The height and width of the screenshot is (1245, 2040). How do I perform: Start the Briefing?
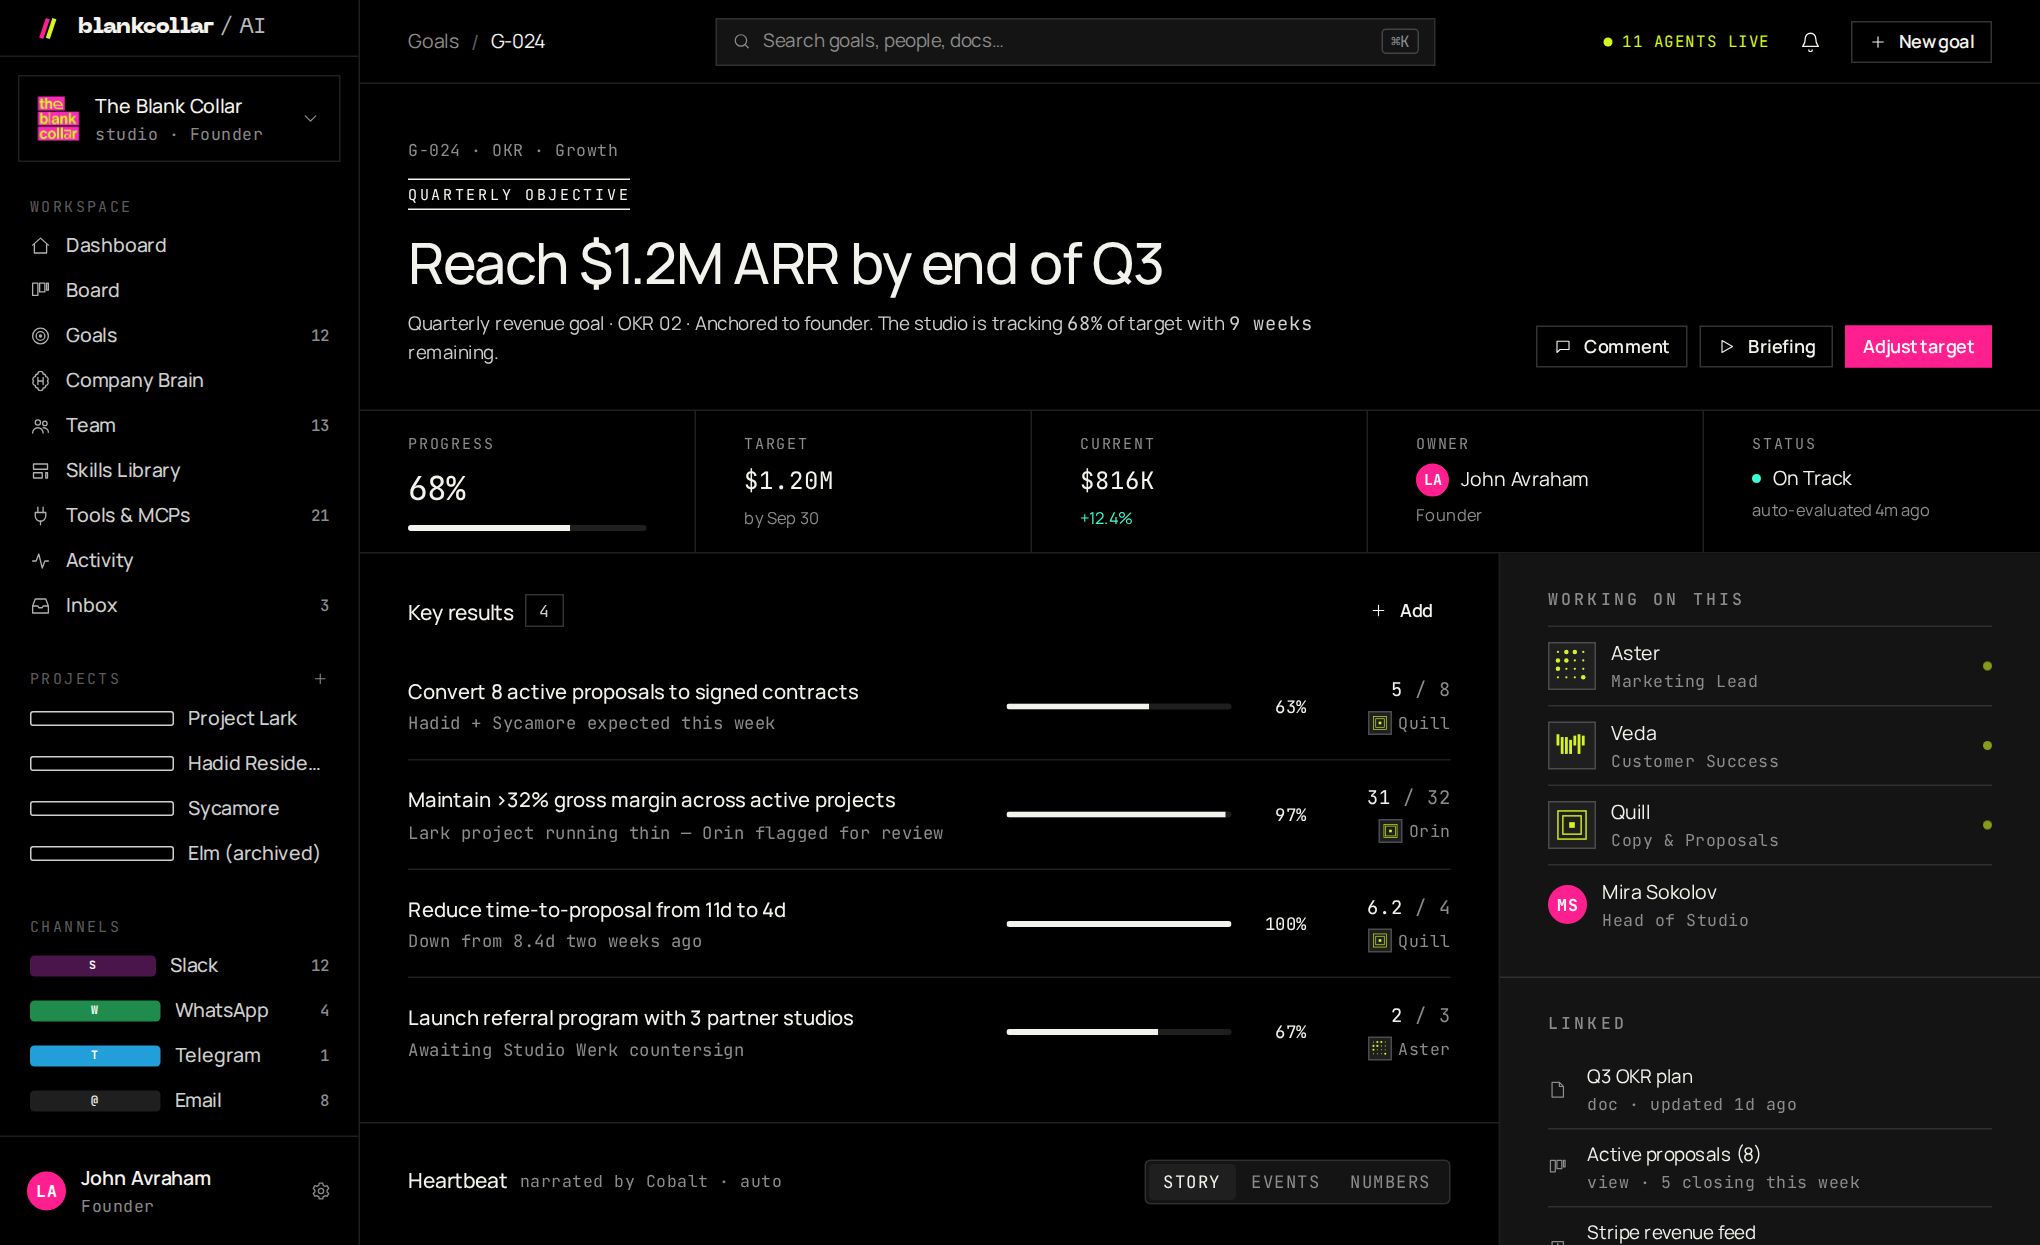coord(1766,347)
